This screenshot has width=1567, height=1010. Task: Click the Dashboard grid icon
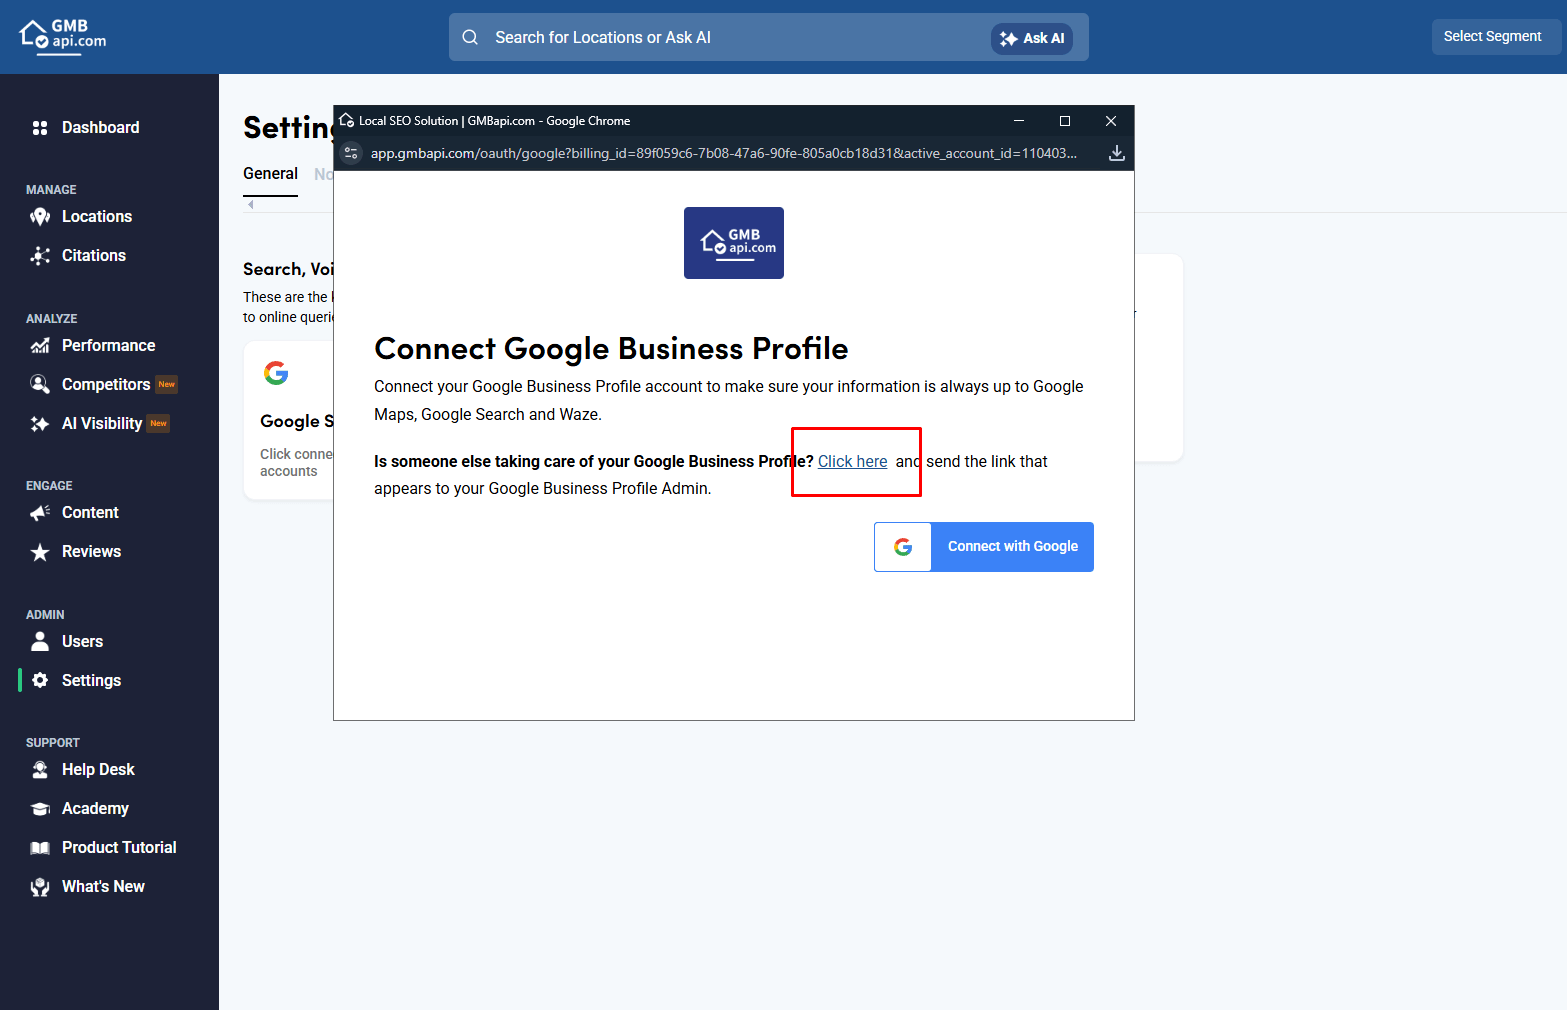(40, 128)
